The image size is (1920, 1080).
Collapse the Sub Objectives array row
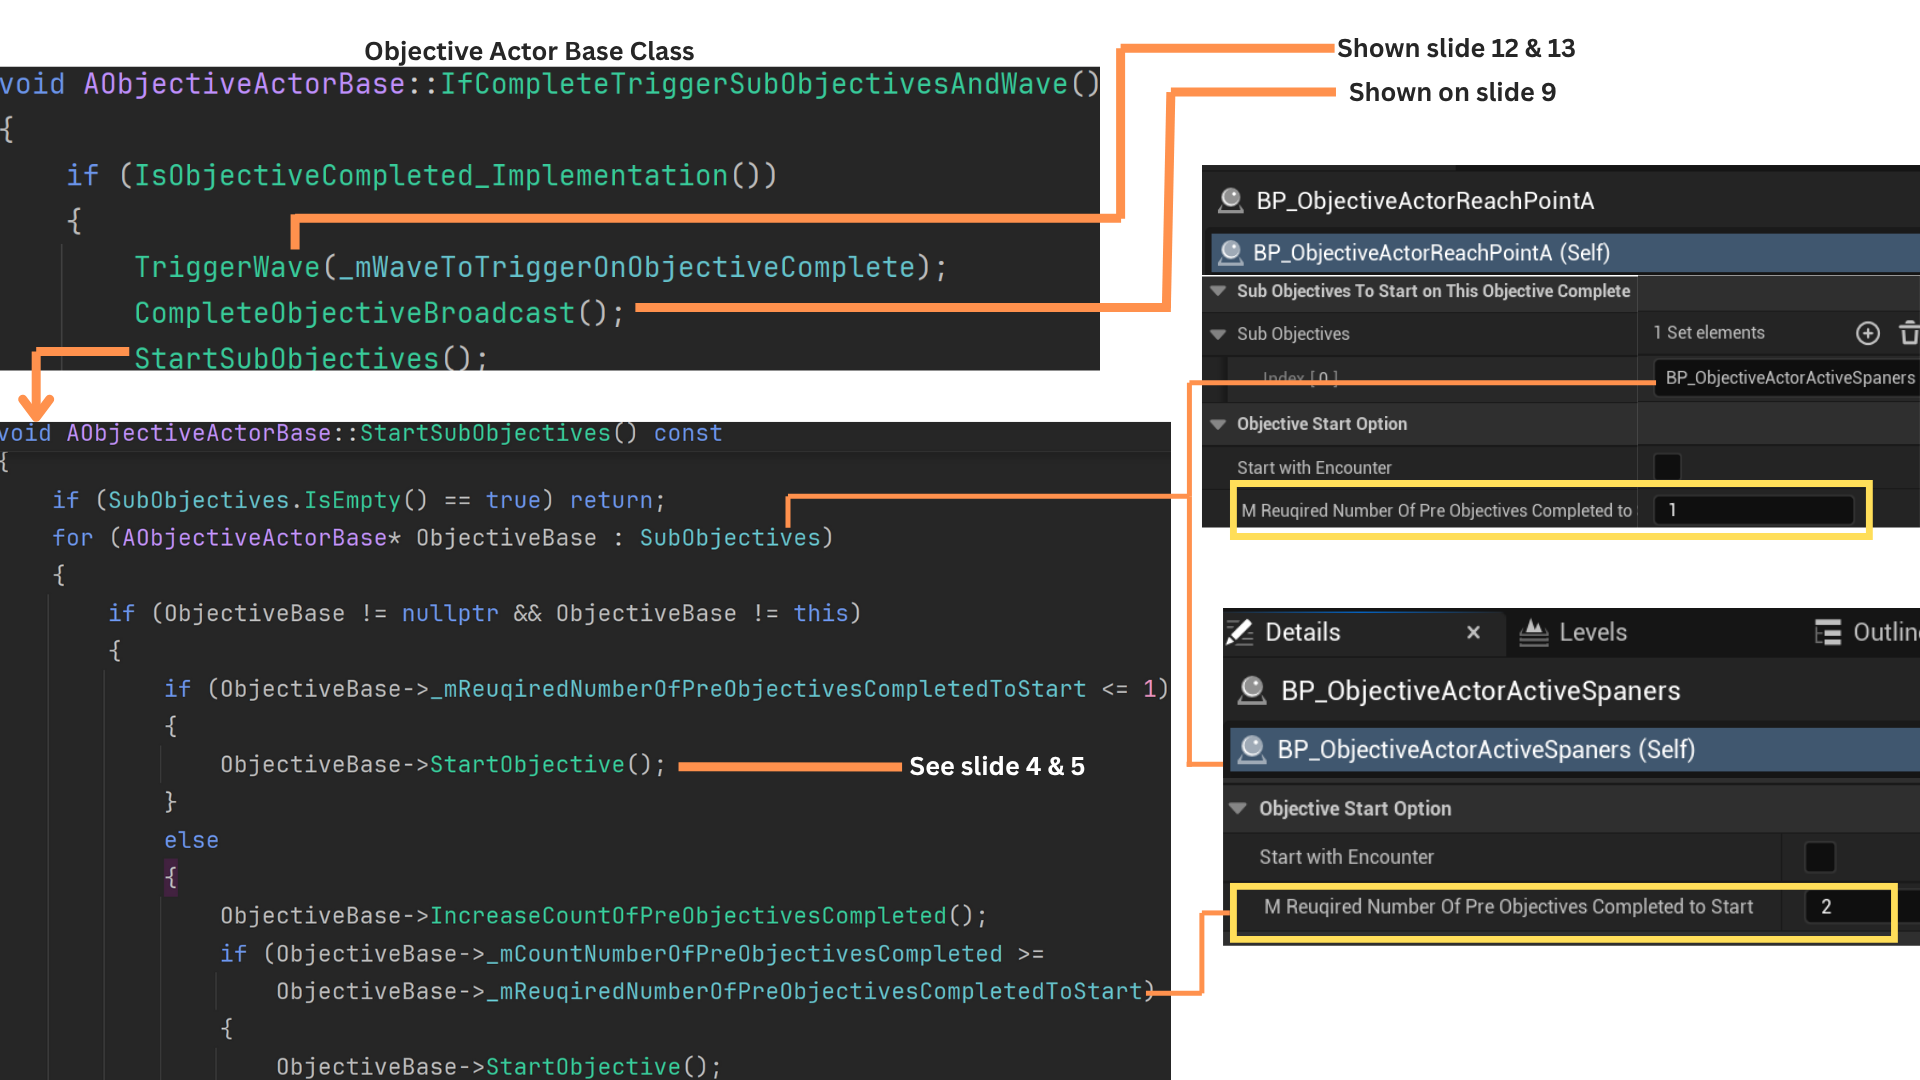point(1218,334)
